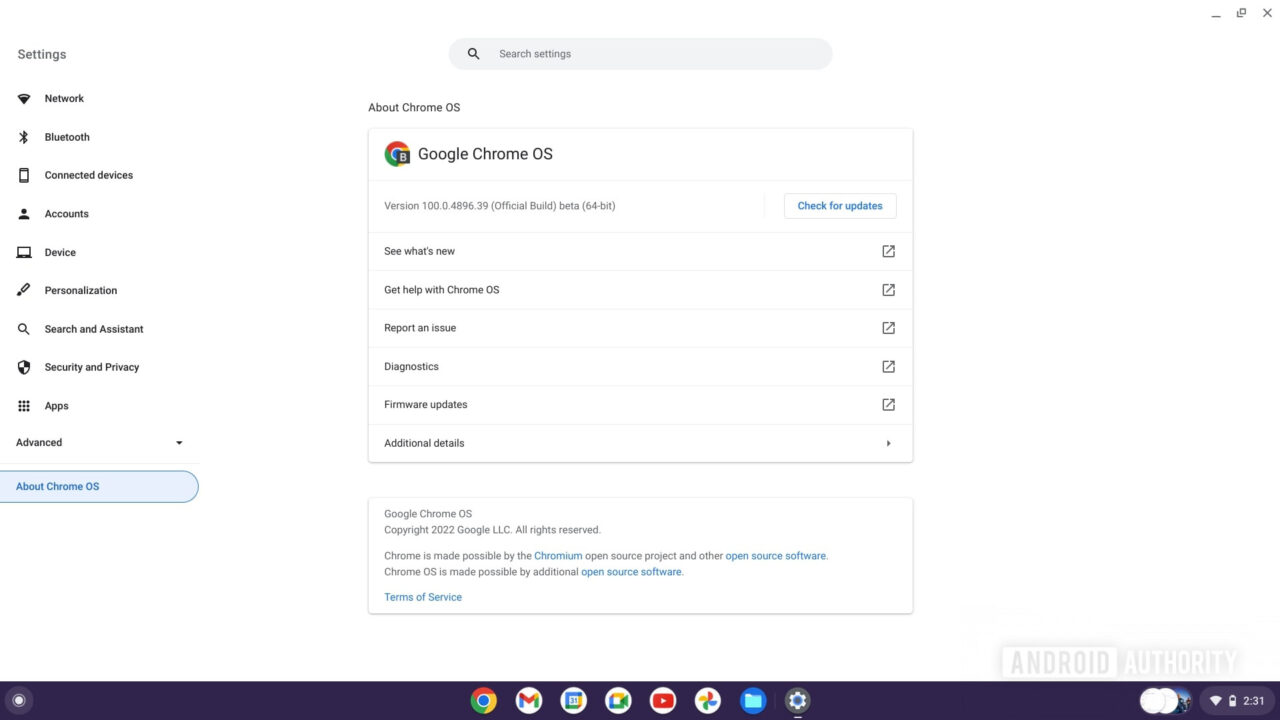Launch Google Photos from the shelf
This screenshot has height=720, width=1280.
point(708,700)
